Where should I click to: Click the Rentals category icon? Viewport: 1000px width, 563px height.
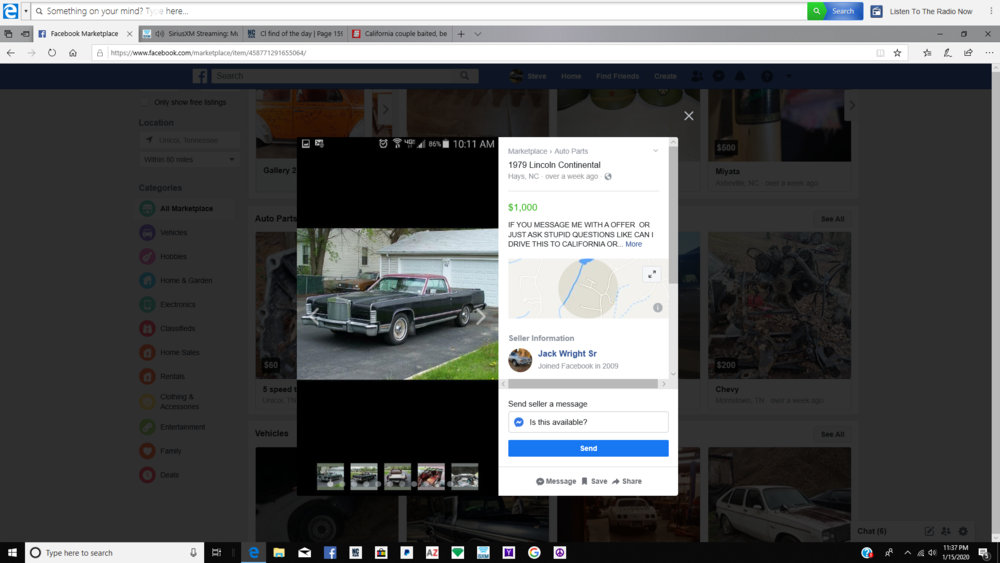(x=147, y=376)
